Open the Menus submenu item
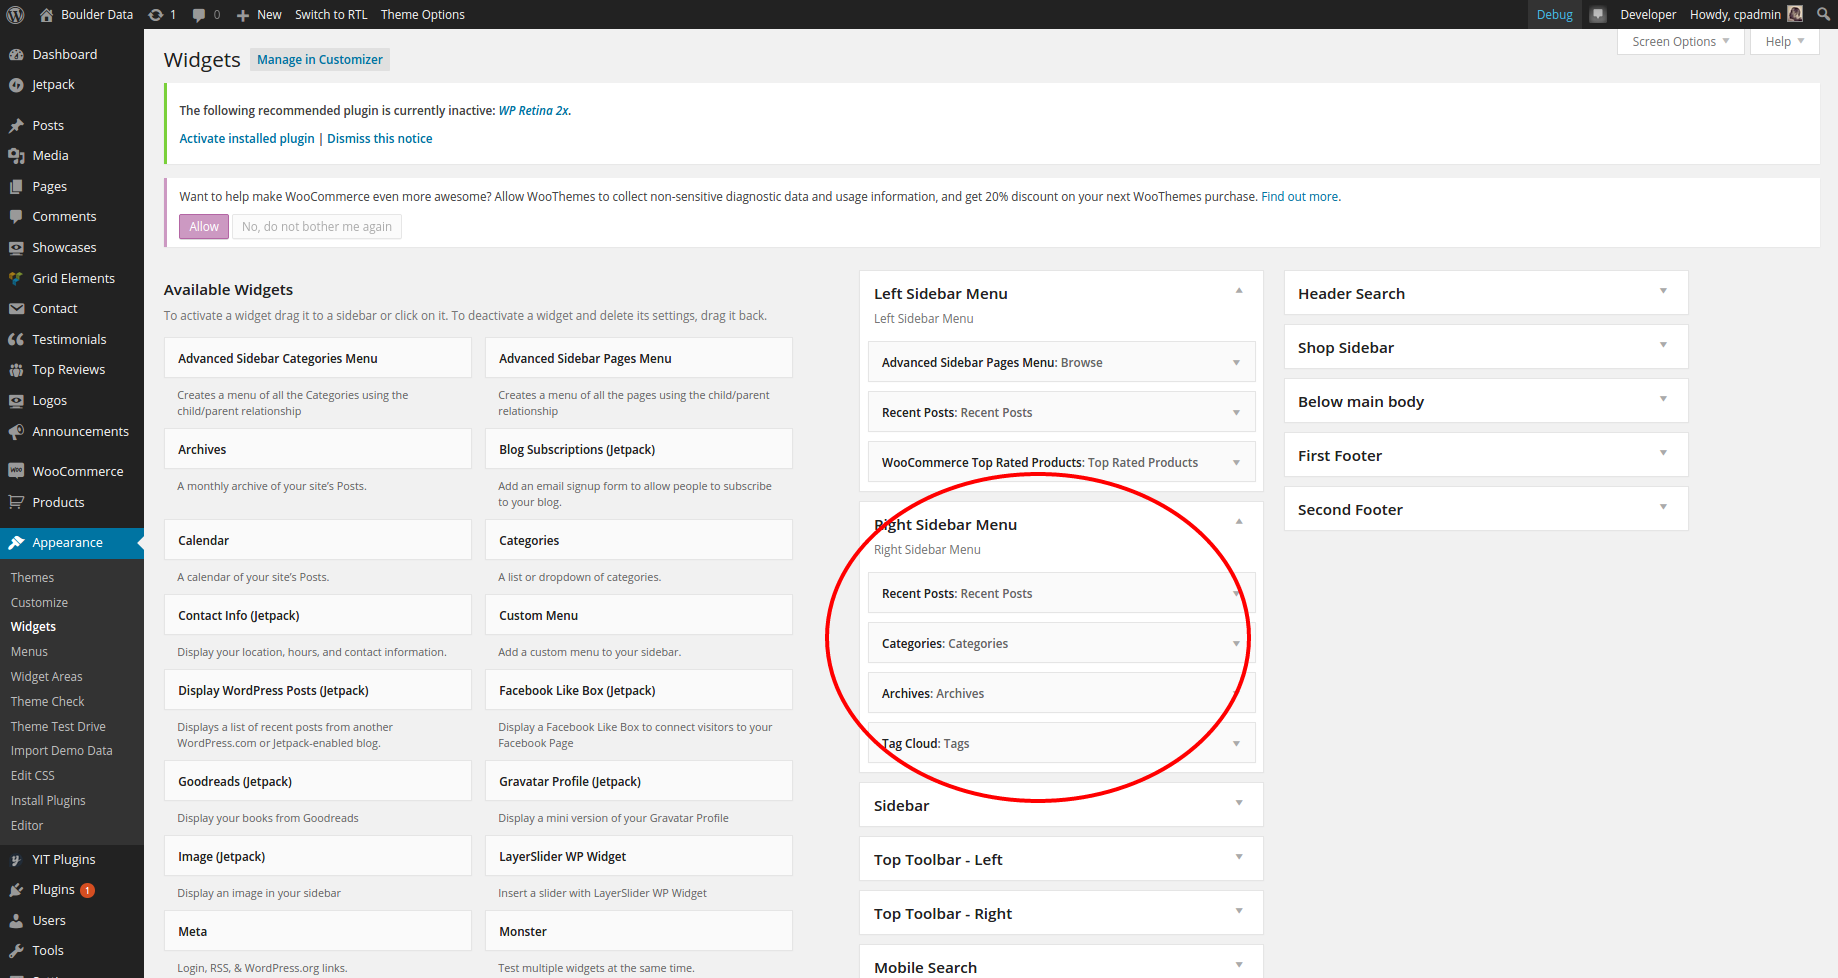This screenshot has width=1838, height=978. coord(29,652)
